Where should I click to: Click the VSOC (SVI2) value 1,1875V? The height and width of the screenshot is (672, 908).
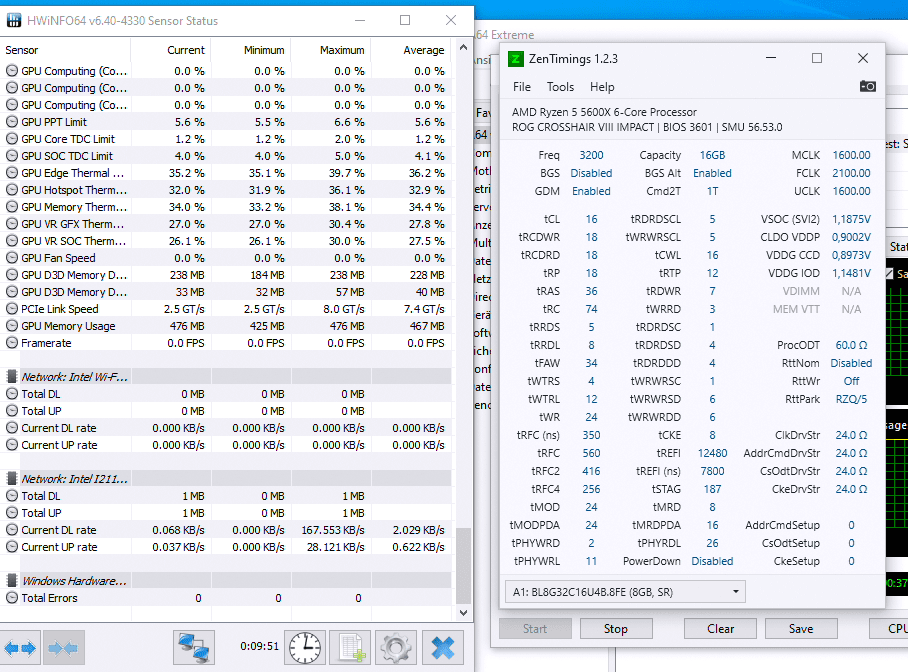click(851, 219)
